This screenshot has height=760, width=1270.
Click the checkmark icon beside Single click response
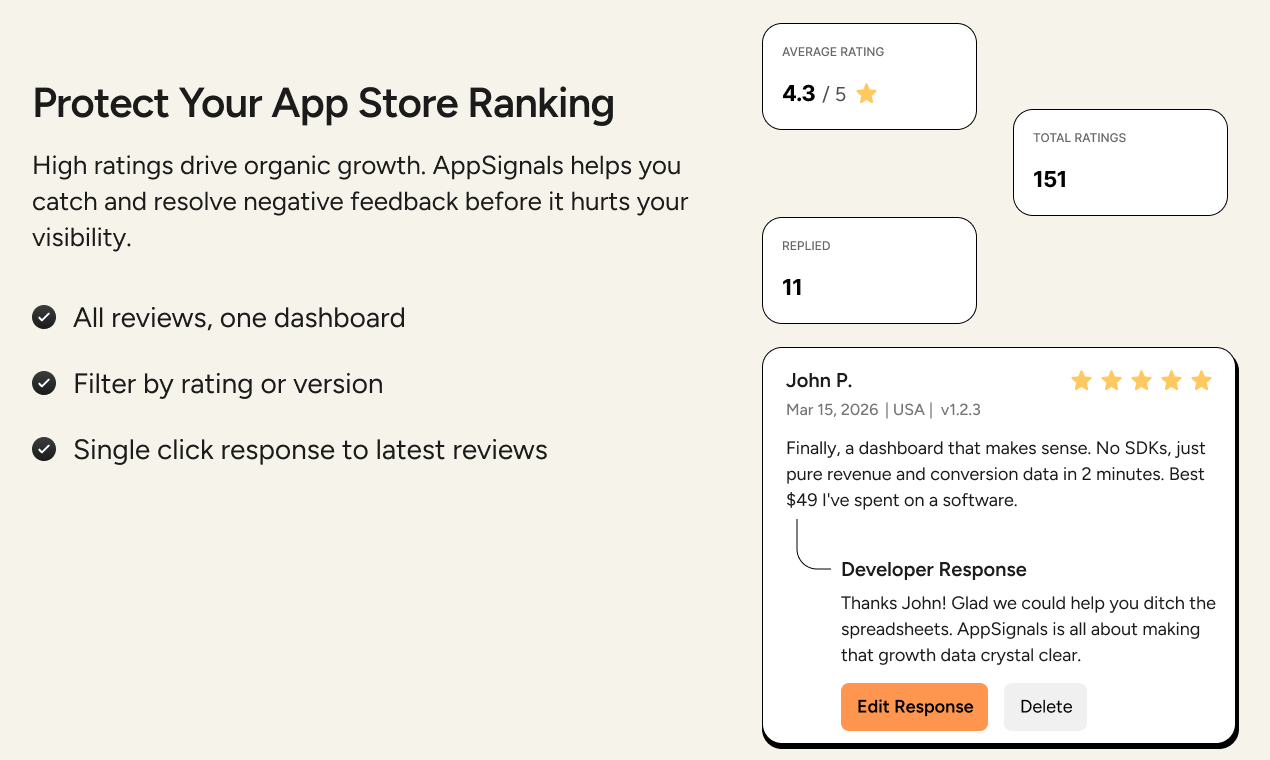[x=44, y=450]
